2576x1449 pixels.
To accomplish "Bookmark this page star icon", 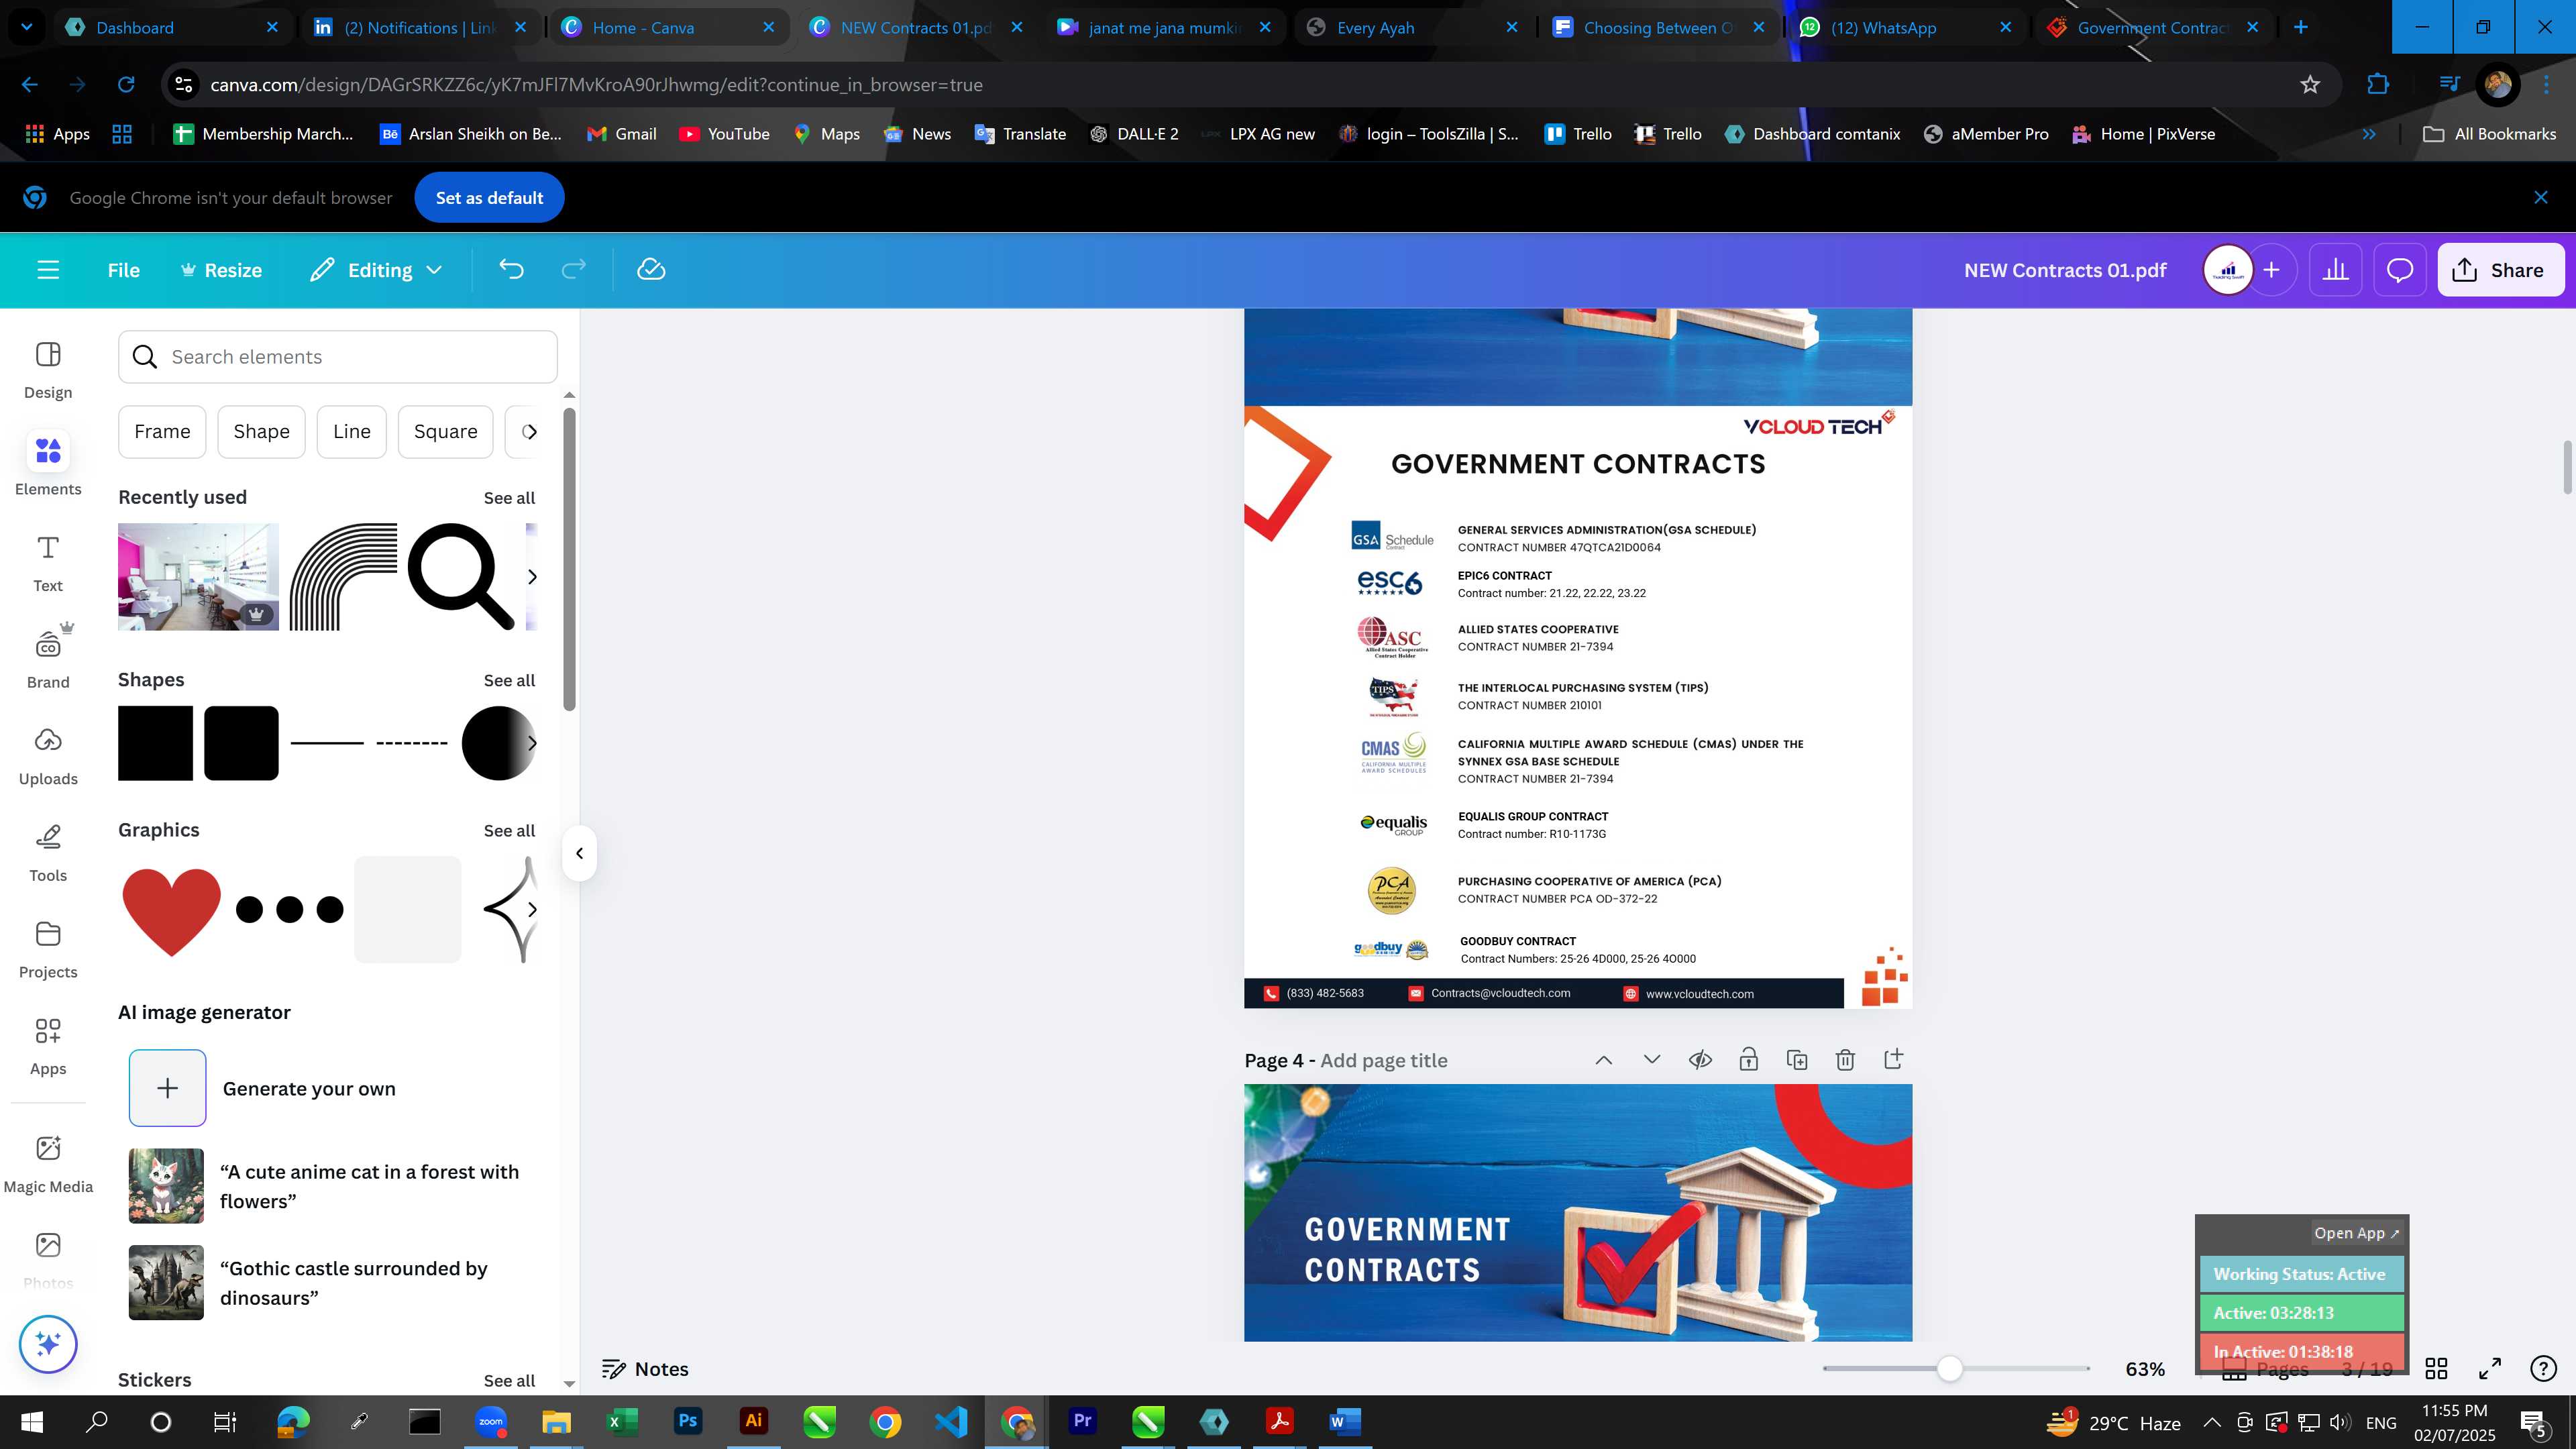I will pos(2310,85).
